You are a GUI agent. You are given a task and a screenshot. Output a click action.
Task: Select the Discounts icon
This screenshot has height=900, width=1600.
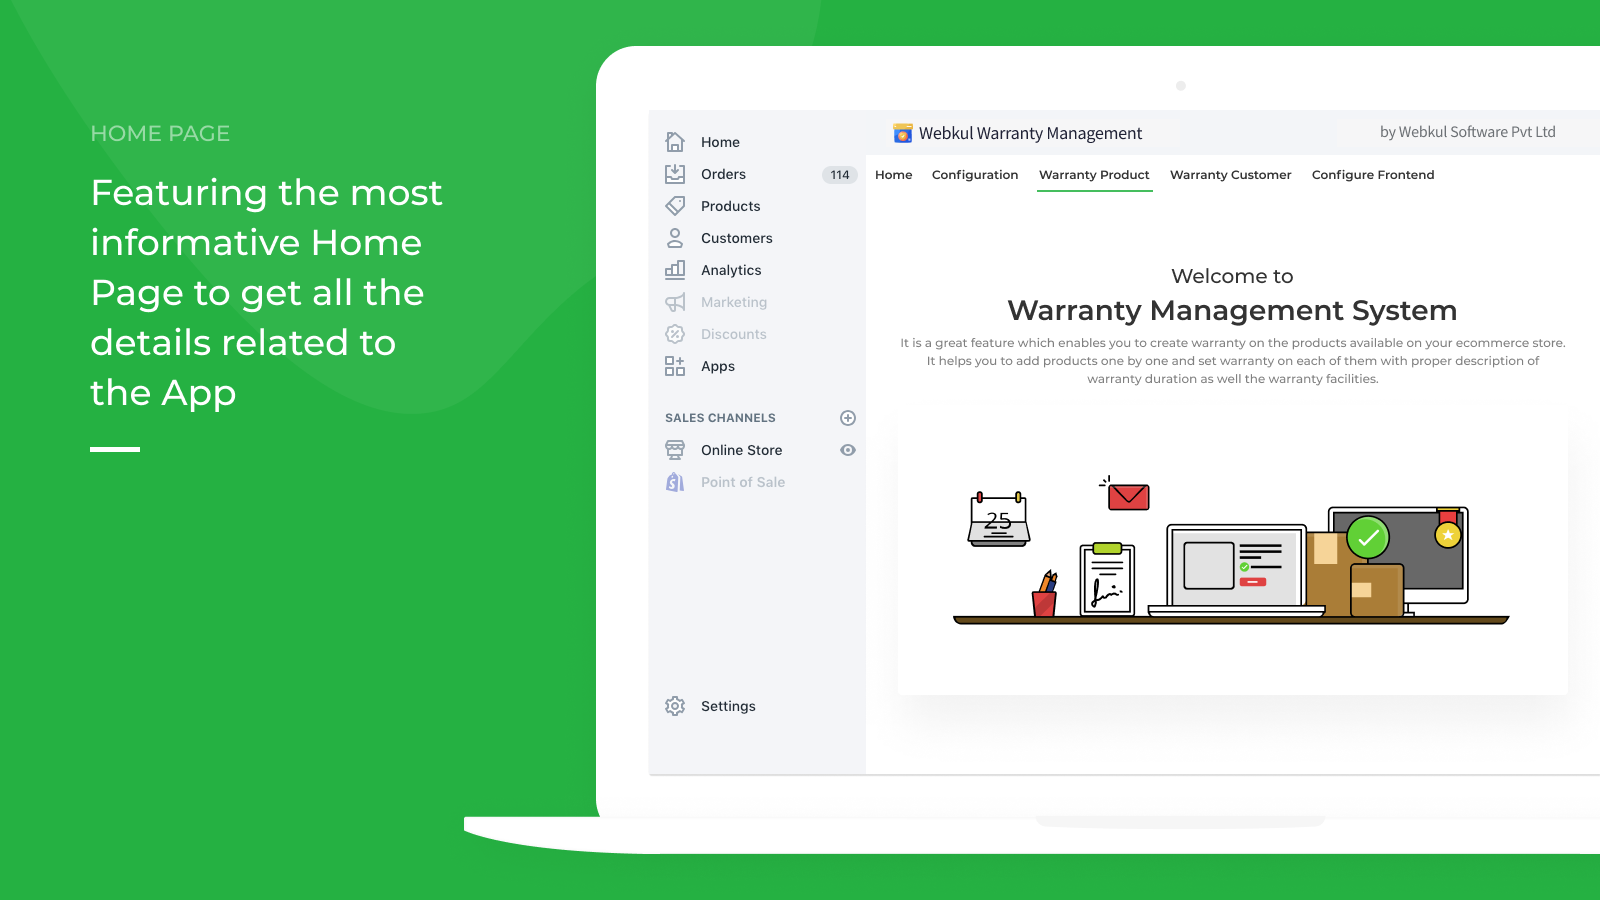[x=675, y=333]
